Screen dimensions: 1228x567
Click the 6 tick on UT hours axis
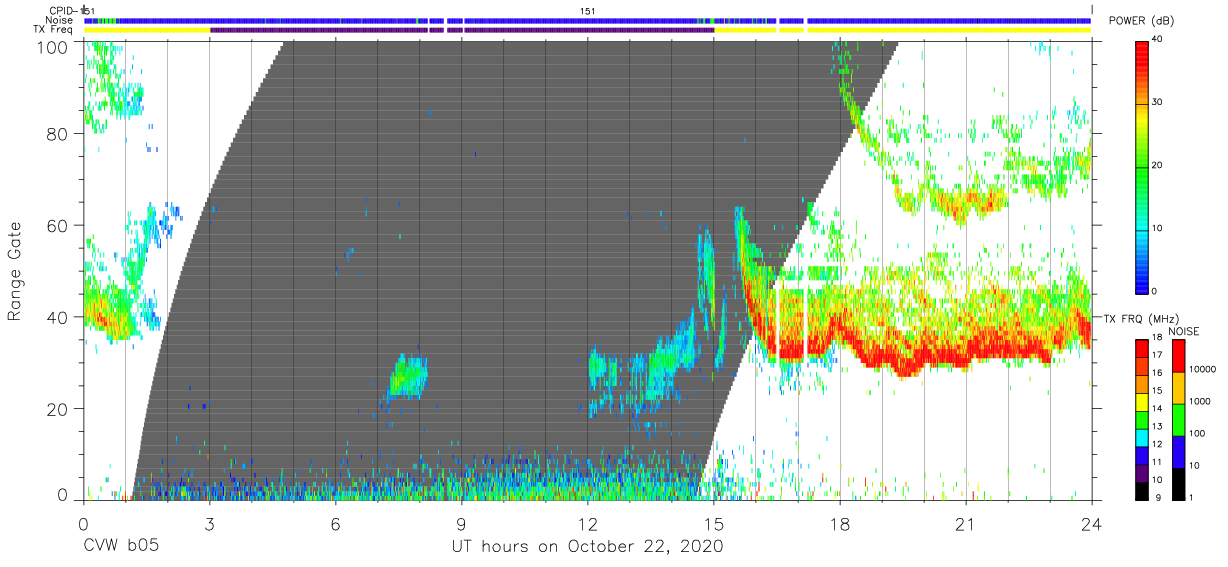(335, 523)
